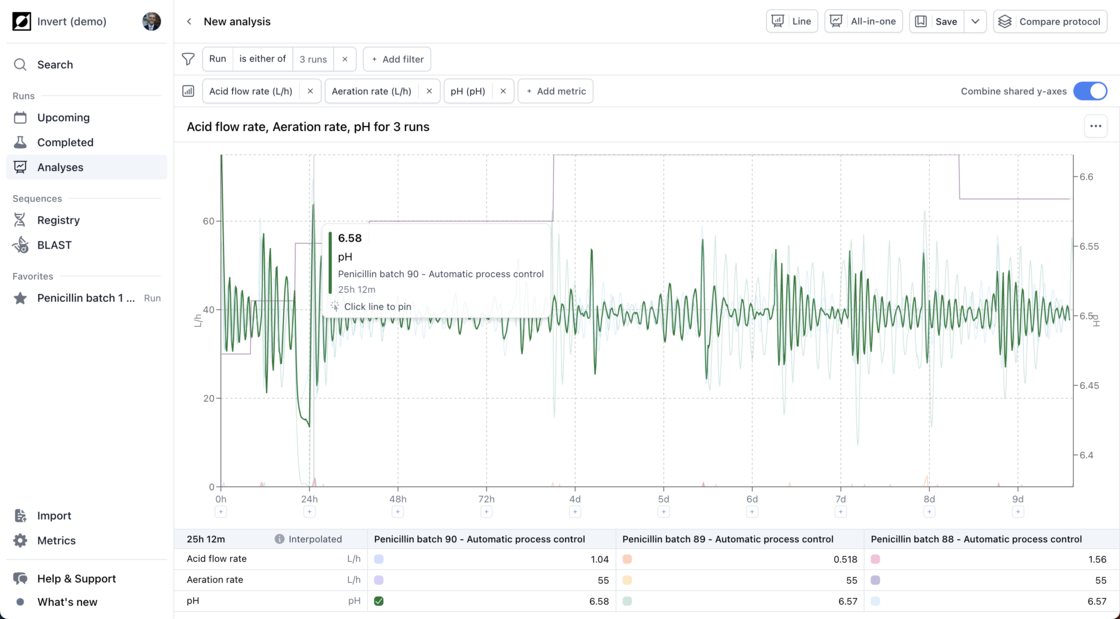
Task: Click the Compare protocol button
Action: [x=1050, y=21]
